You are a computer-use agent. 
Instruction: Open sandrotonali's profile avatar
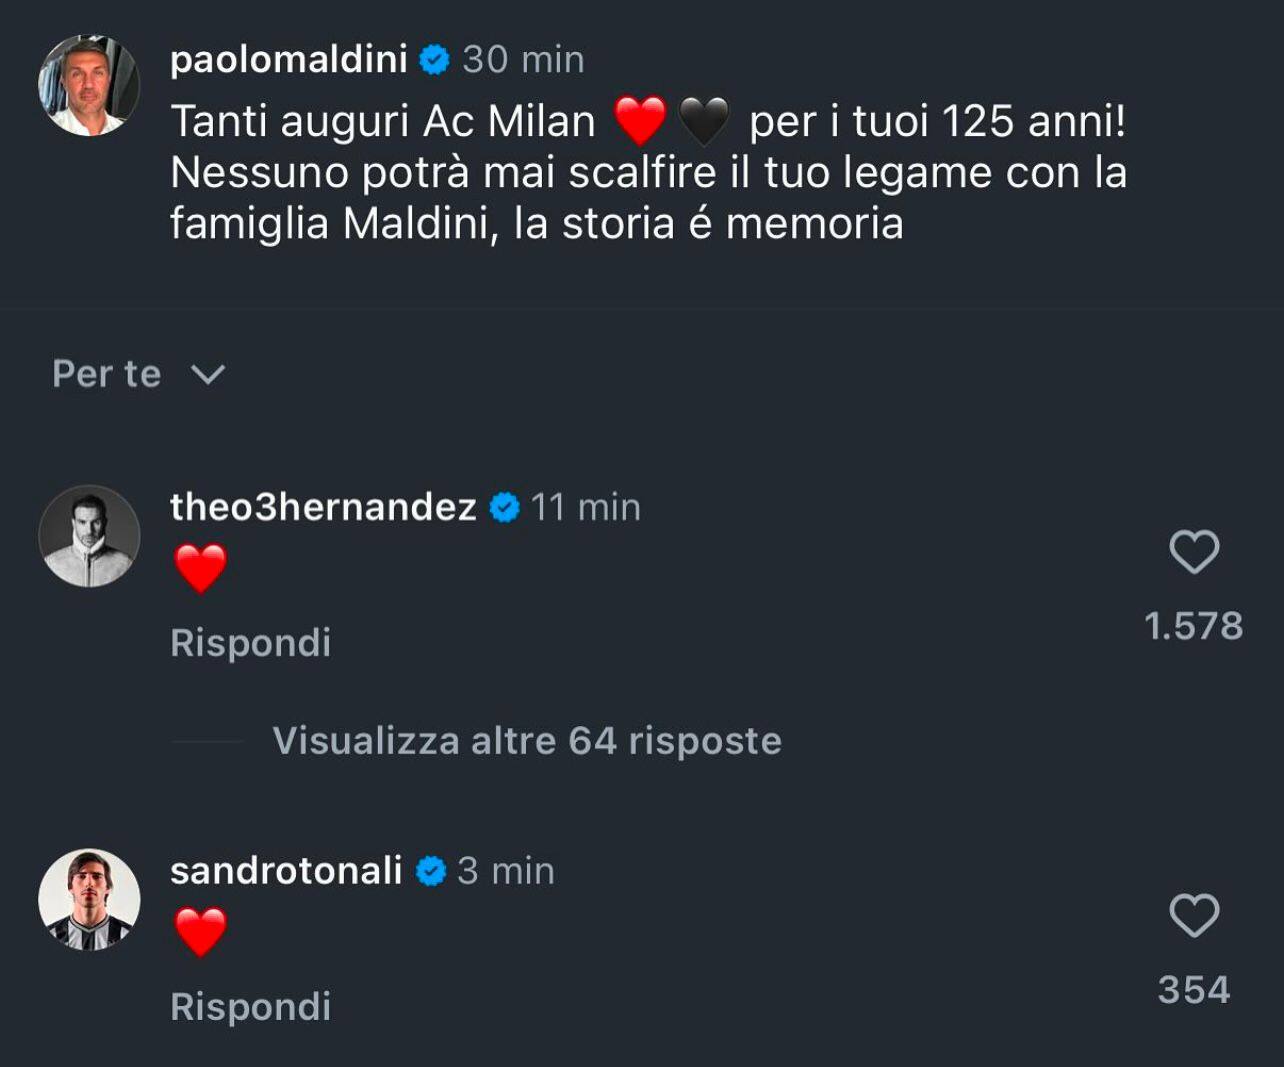coord(89,900)
